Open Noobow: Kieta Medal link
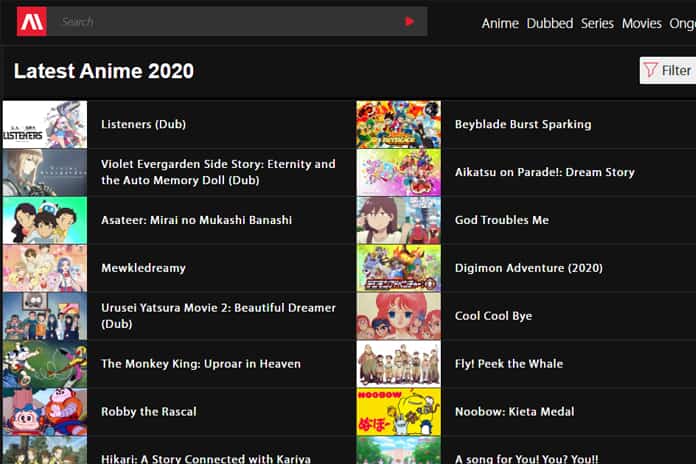696x464 pixels. [514, 412]
